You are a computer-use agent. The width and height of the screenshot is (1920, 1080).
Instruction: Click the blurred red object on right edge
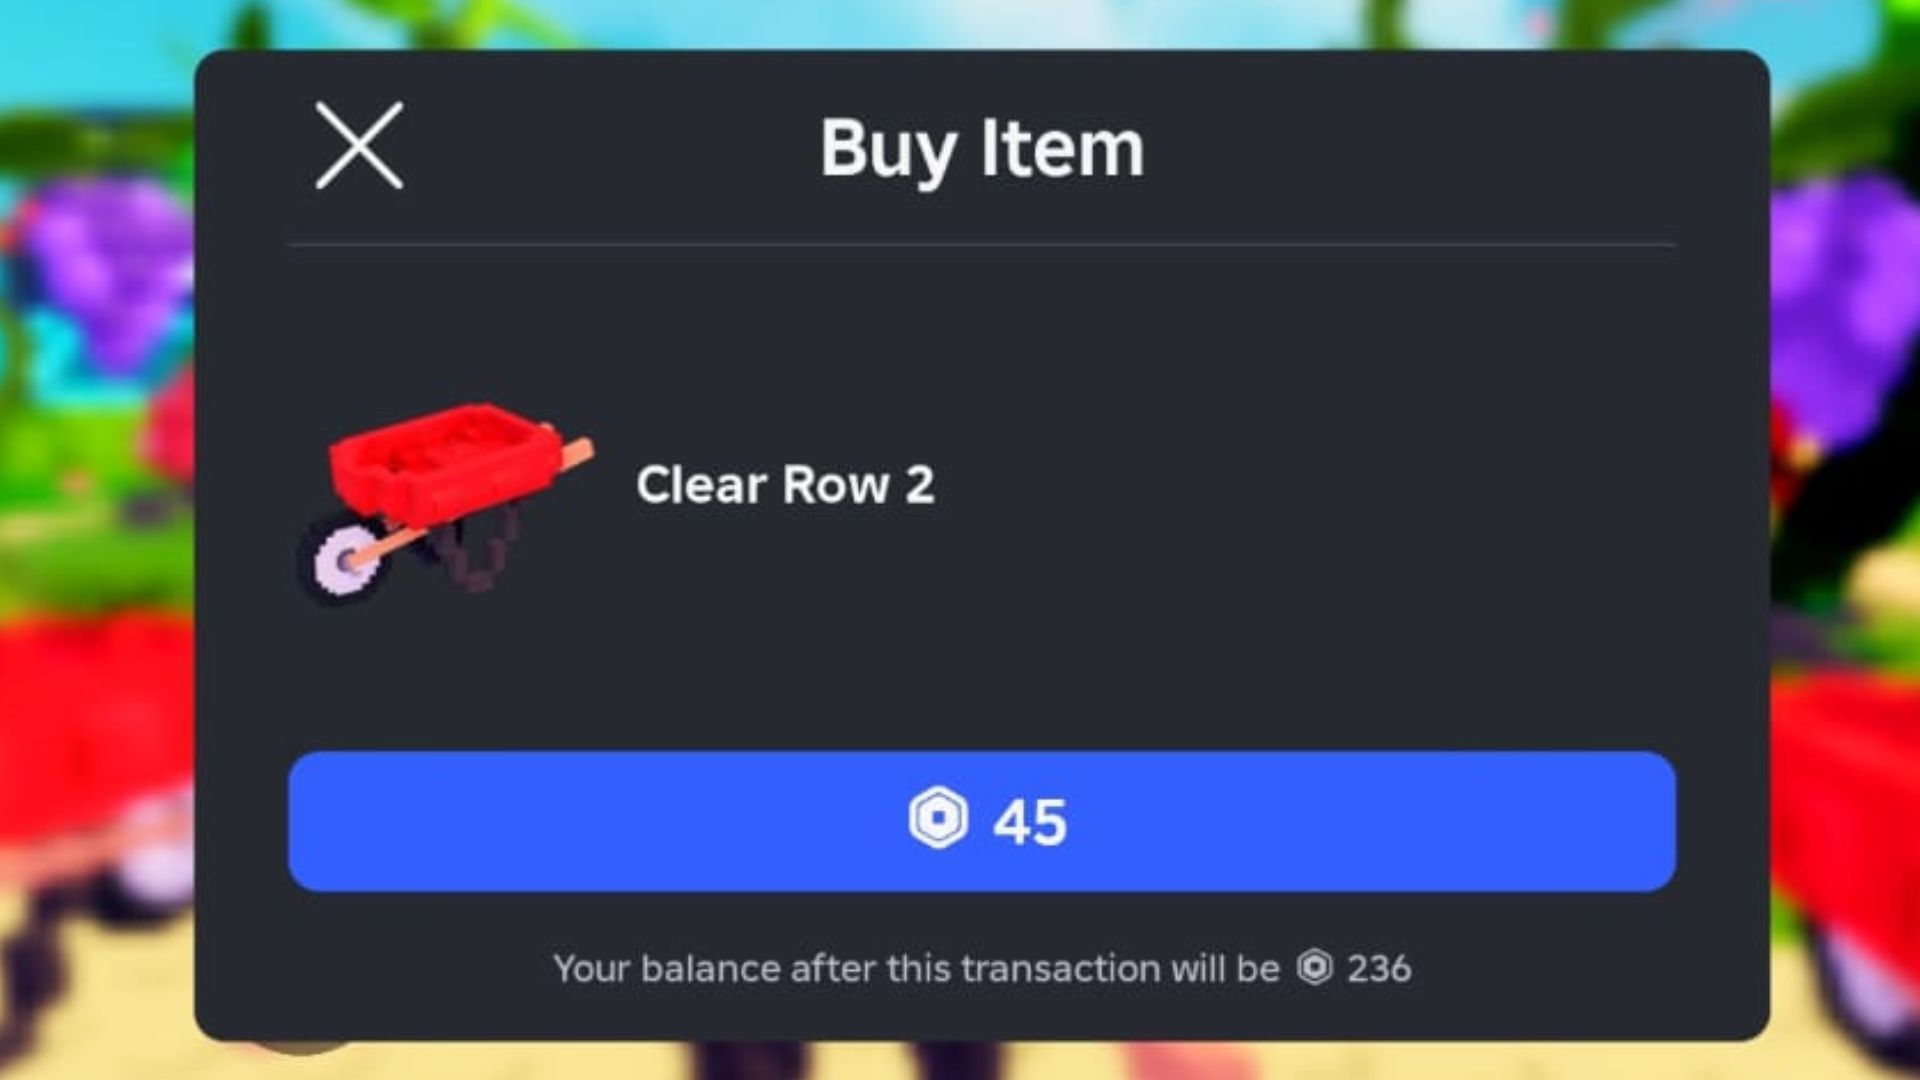(x=1845, y=800)
